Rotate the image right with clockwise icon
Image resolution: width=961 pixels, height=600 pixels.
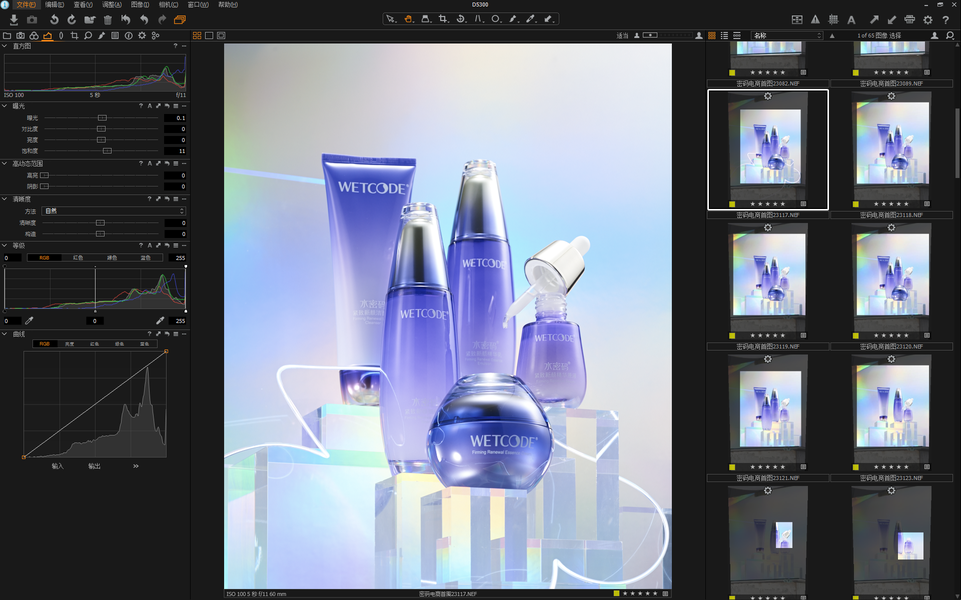point(72,20)
